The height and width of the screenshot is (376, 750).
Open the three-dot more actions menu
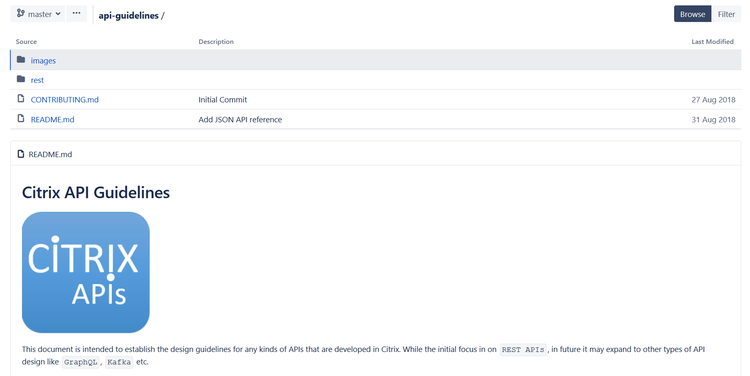click(77, 14)
